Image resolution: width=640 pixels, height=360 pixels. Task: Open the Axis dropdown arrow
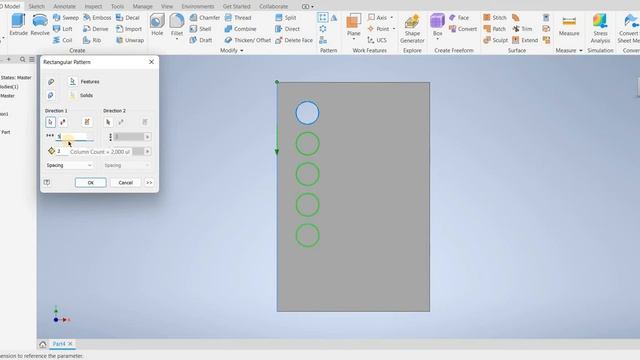[392, 18]
